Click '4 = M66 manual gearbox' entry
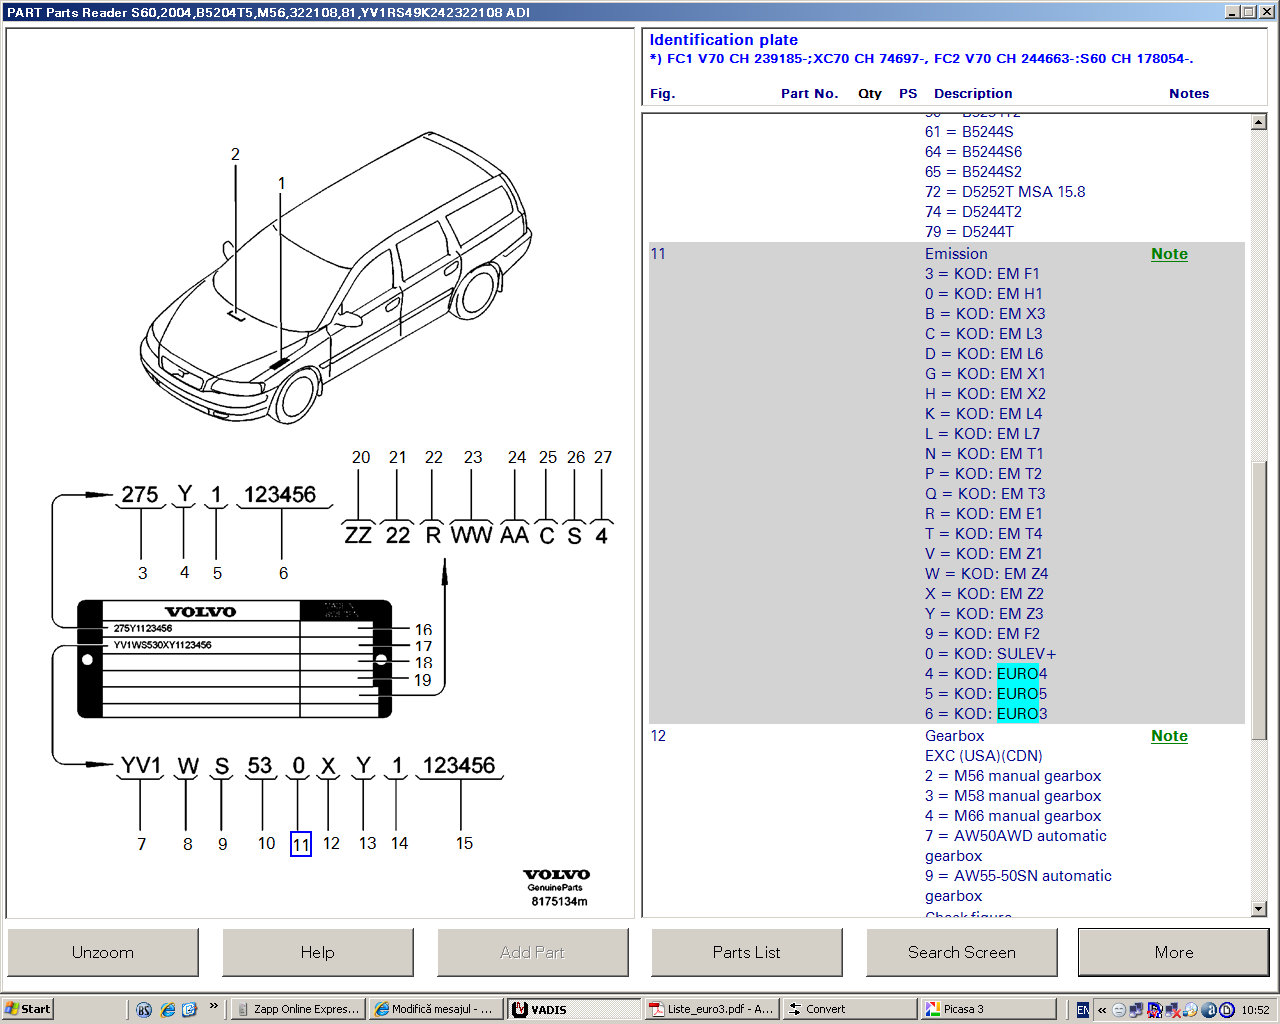This screenshot has height=1024, width=1280. [x=1013, y=816]
